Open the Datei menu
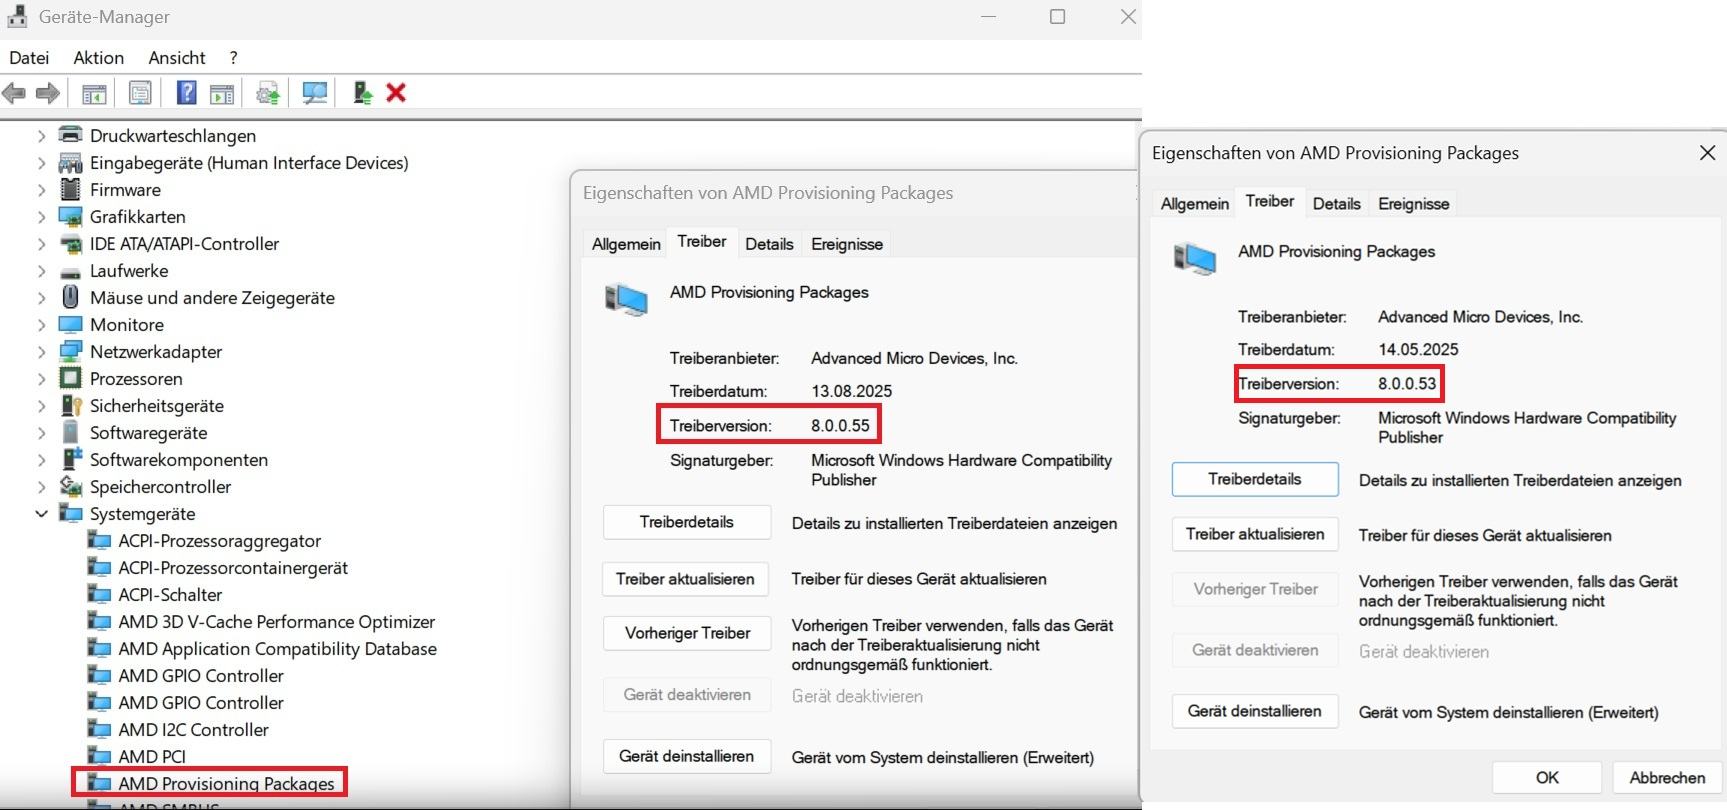Viewport: 1727px width, 810px height. [x=29, y=58]
